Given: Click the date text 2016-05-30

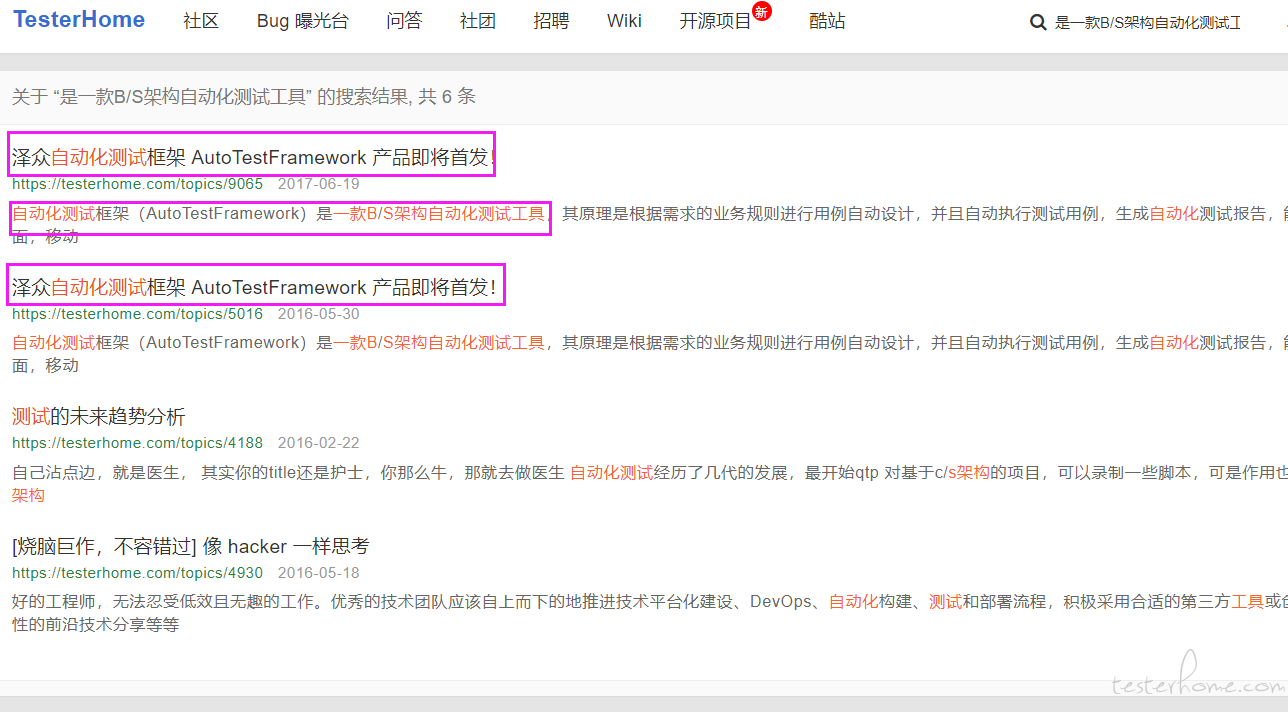Looking at the screenshot, I should pos(318,314).
